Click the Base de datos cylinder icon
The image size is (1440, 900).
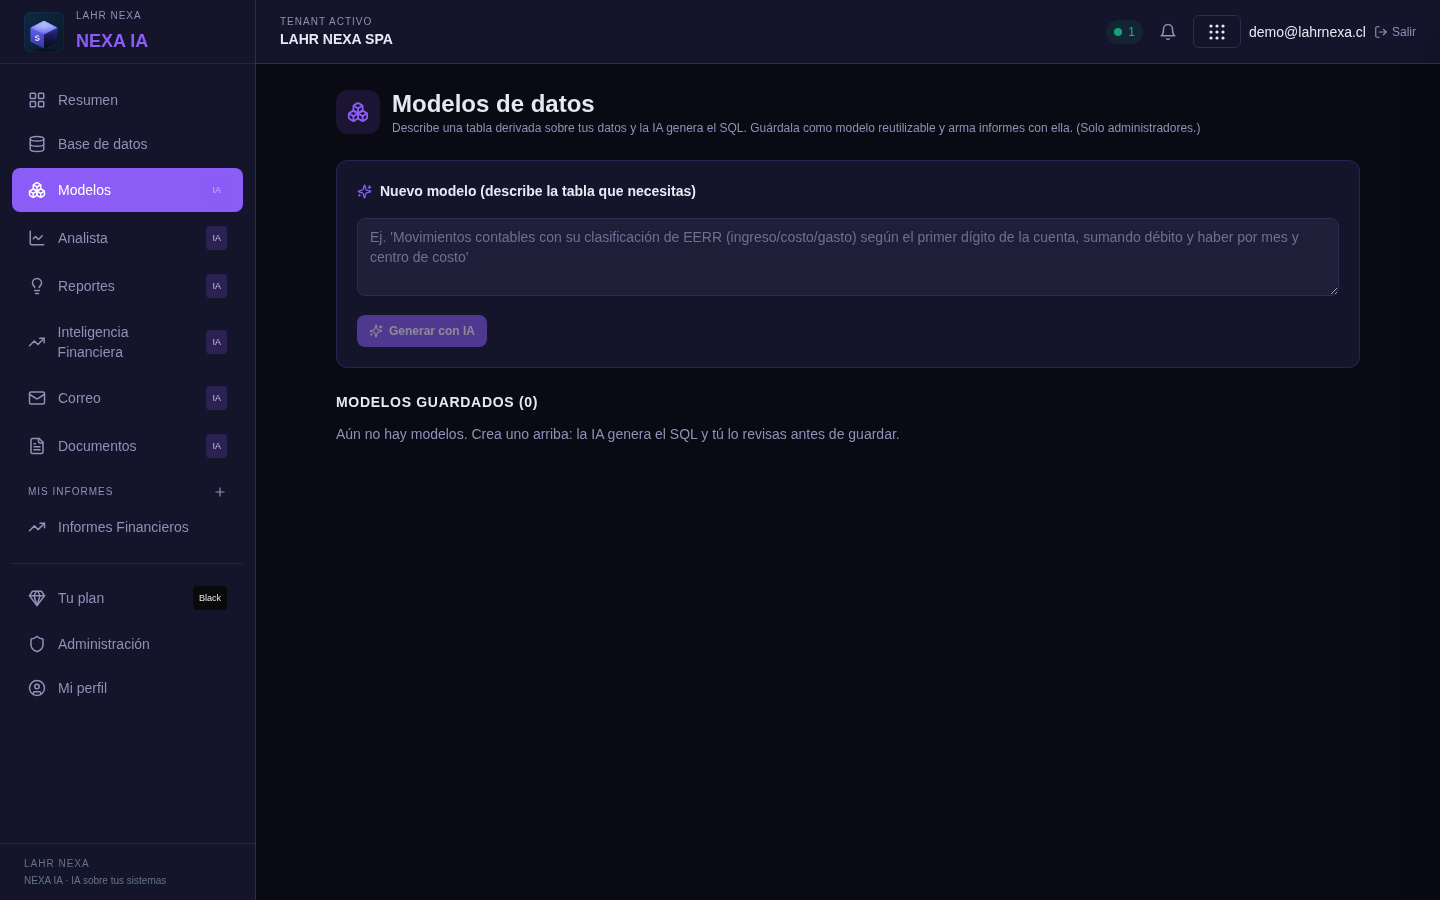tap(37, 144)
